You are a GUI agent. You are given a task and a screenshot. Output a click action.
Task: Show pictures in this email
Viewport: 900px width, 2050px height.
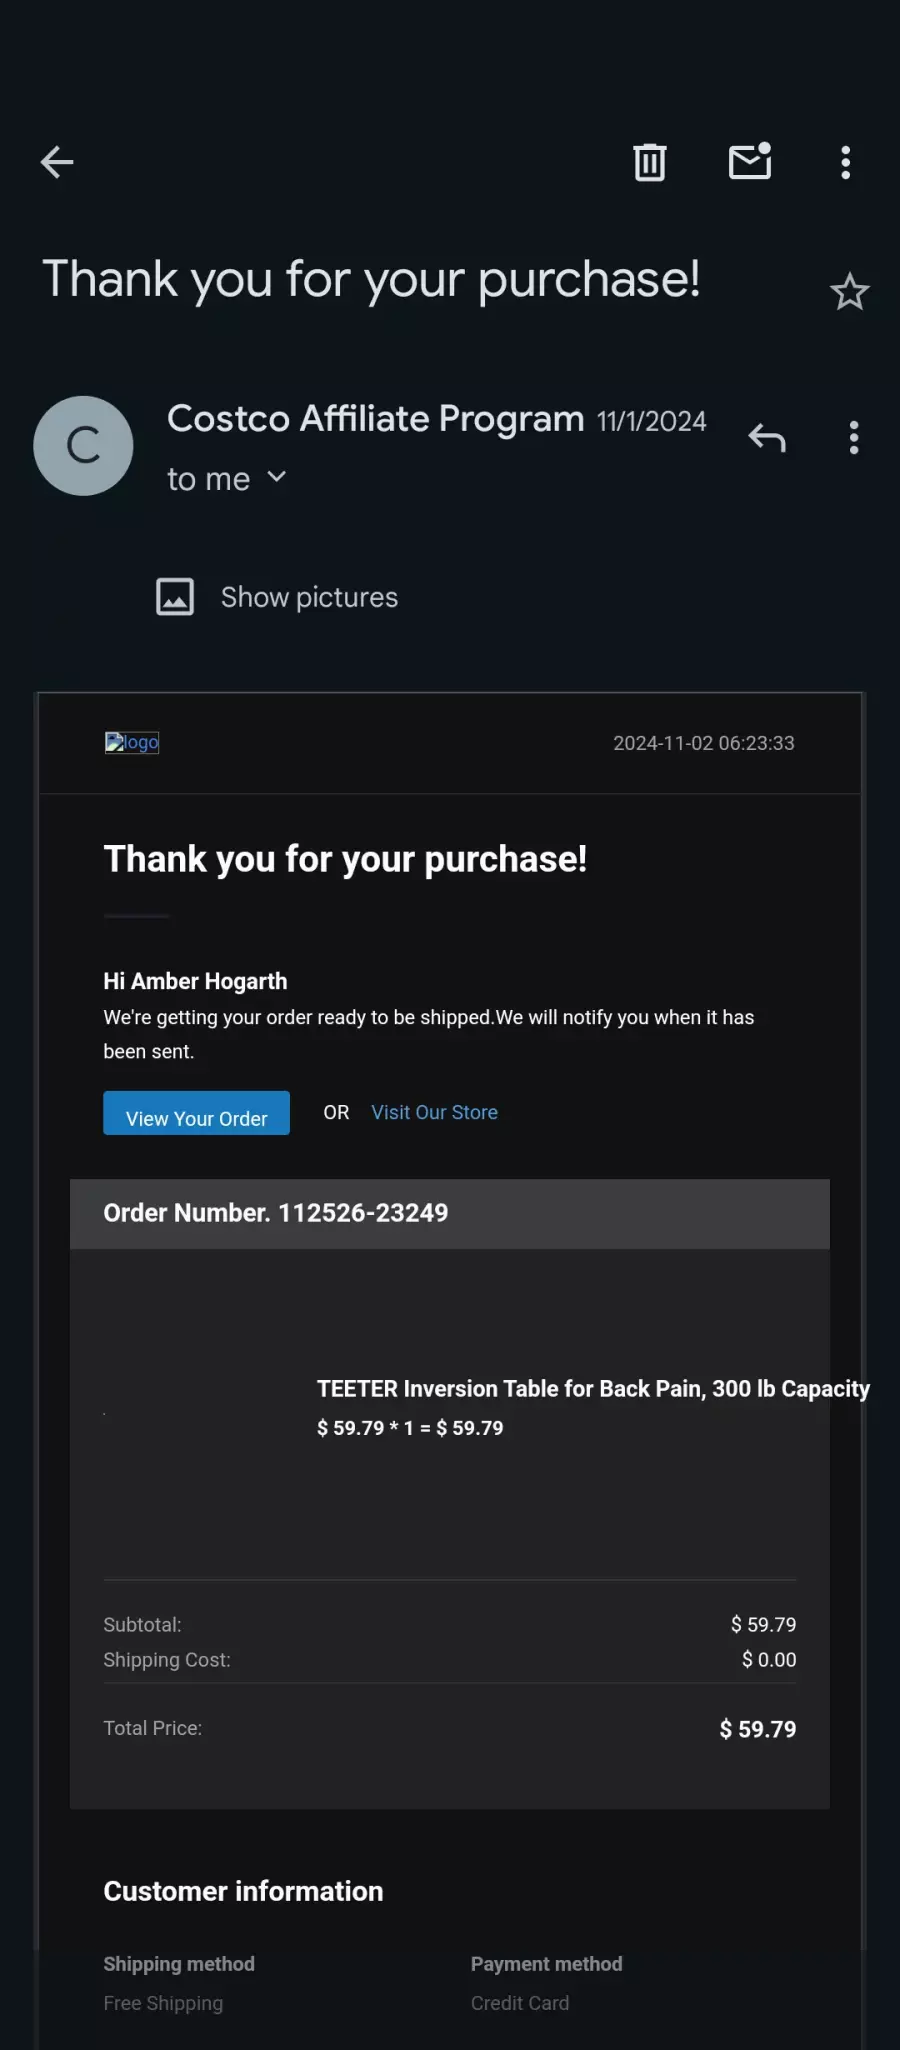point(309,597)
